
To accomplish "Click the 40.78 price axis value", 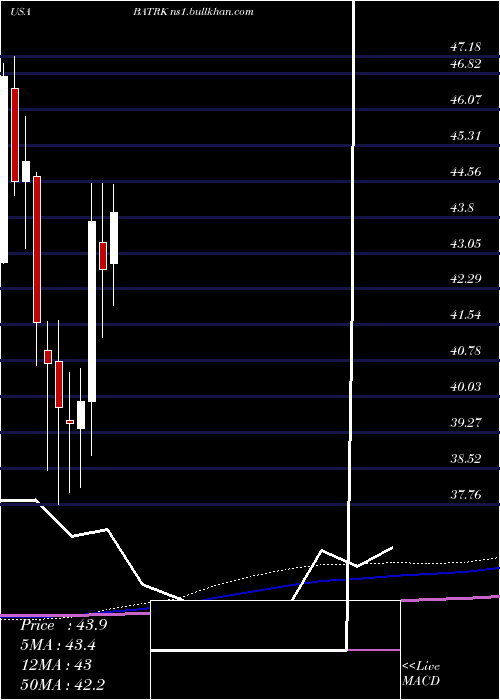I will tap(466, 351).
